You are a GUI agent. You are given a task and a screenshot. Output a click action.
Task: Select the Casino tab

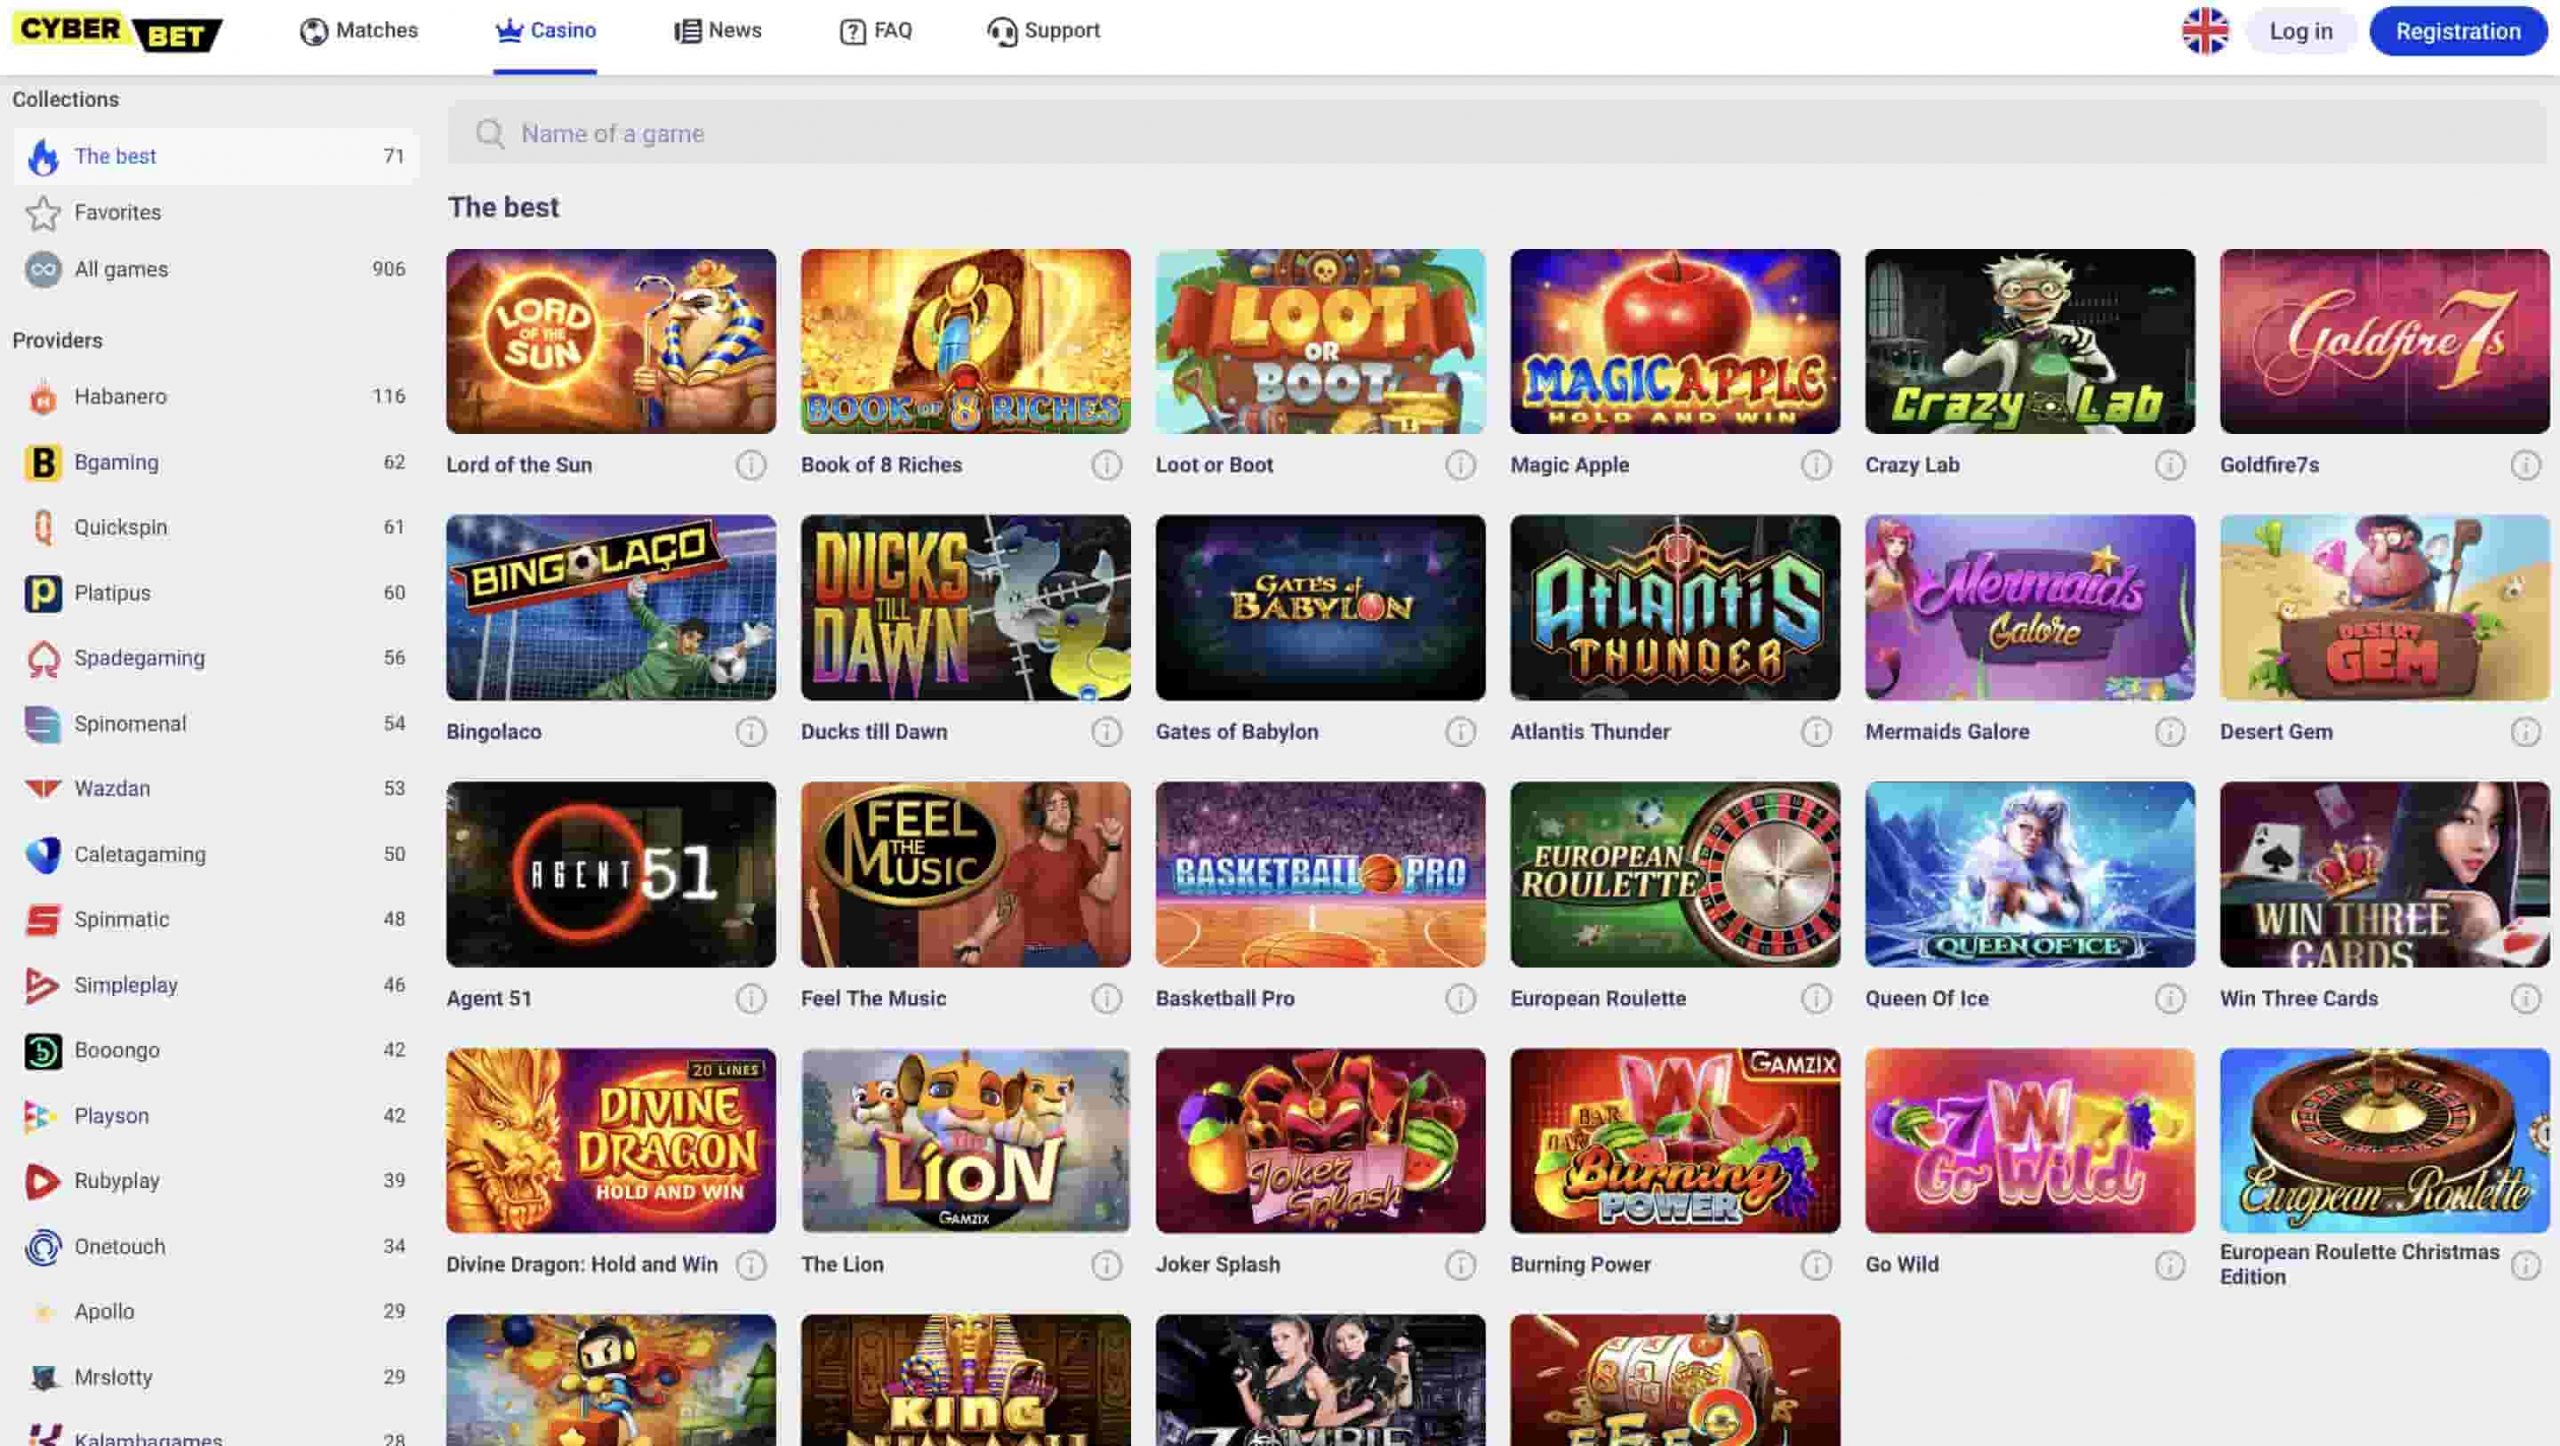[545, 31]
